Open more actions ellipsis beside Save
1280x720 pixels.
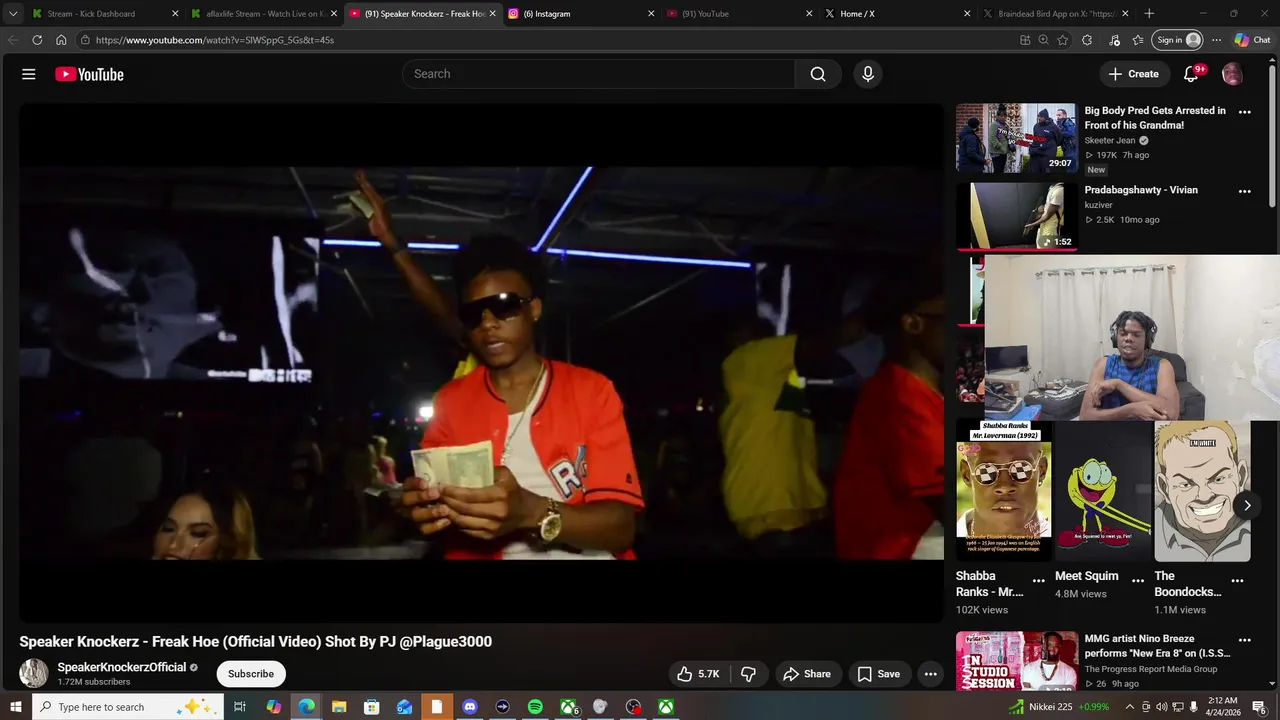click(x=931, y=674)
